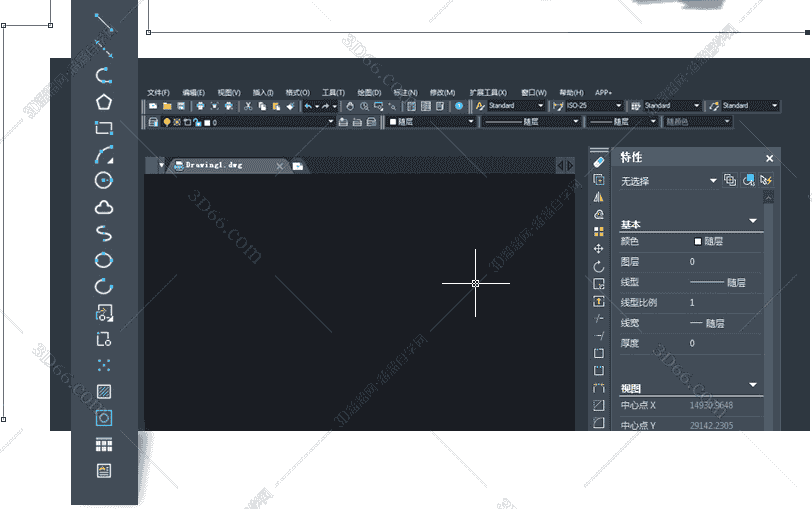Collapse the 基本 section in properties

pyautogui.click(x=753, y=221)
